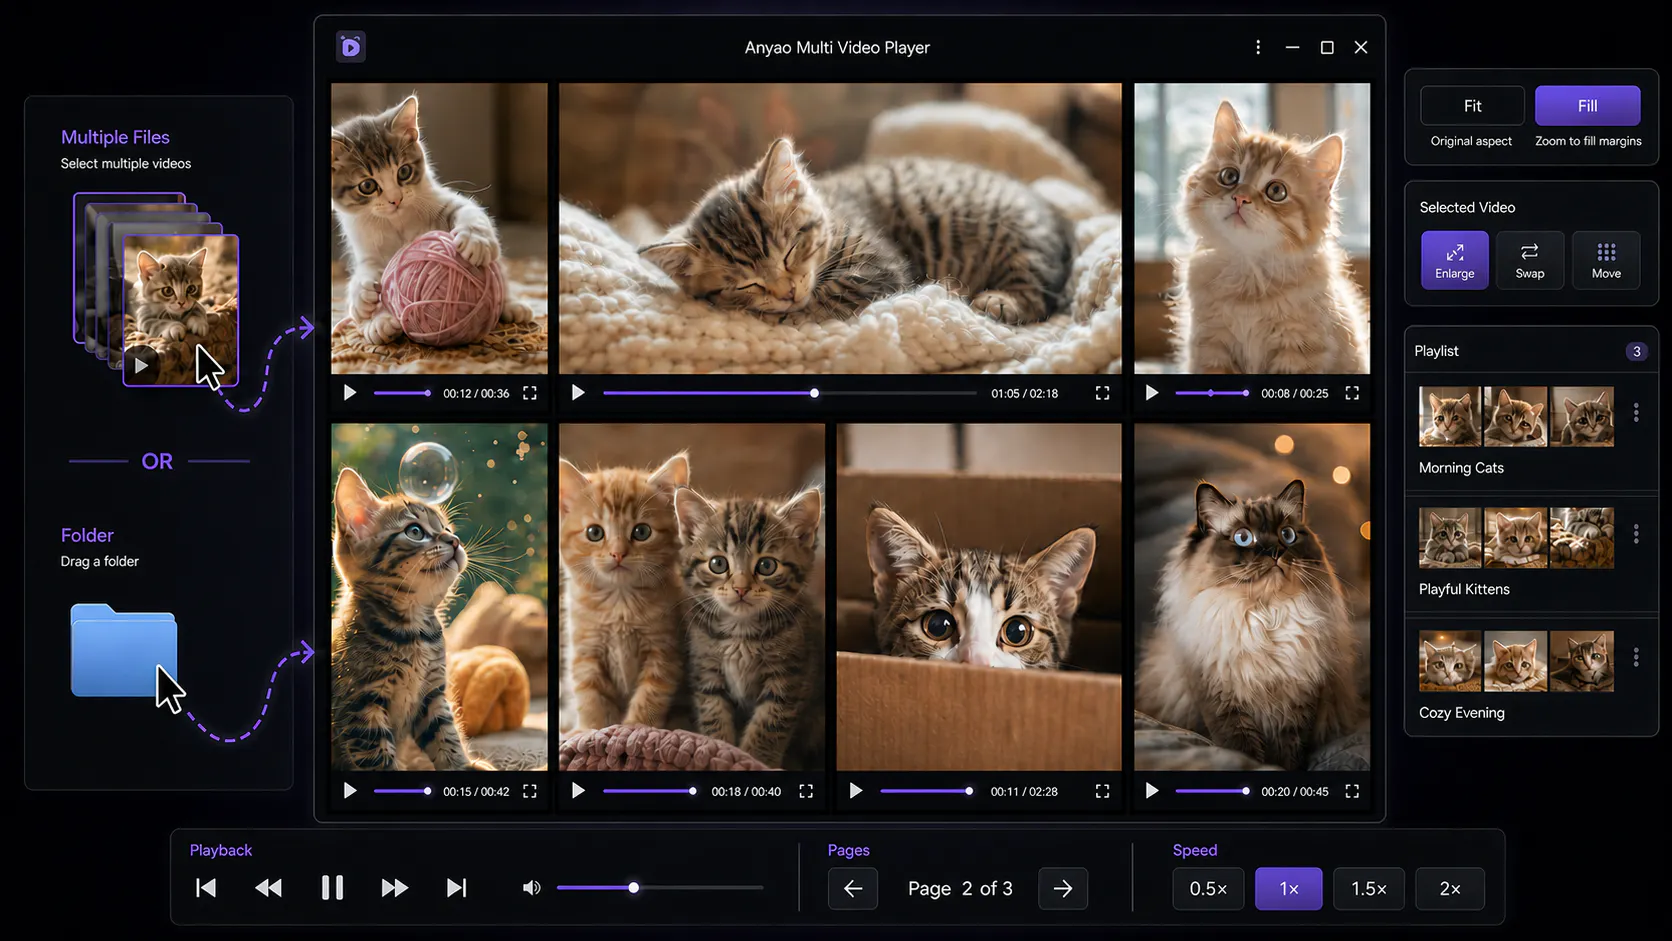Image resolution: width=1672 pixels, height=941 pixels.
Task: Skip to previous track in Playback
Action: (206, 888)
